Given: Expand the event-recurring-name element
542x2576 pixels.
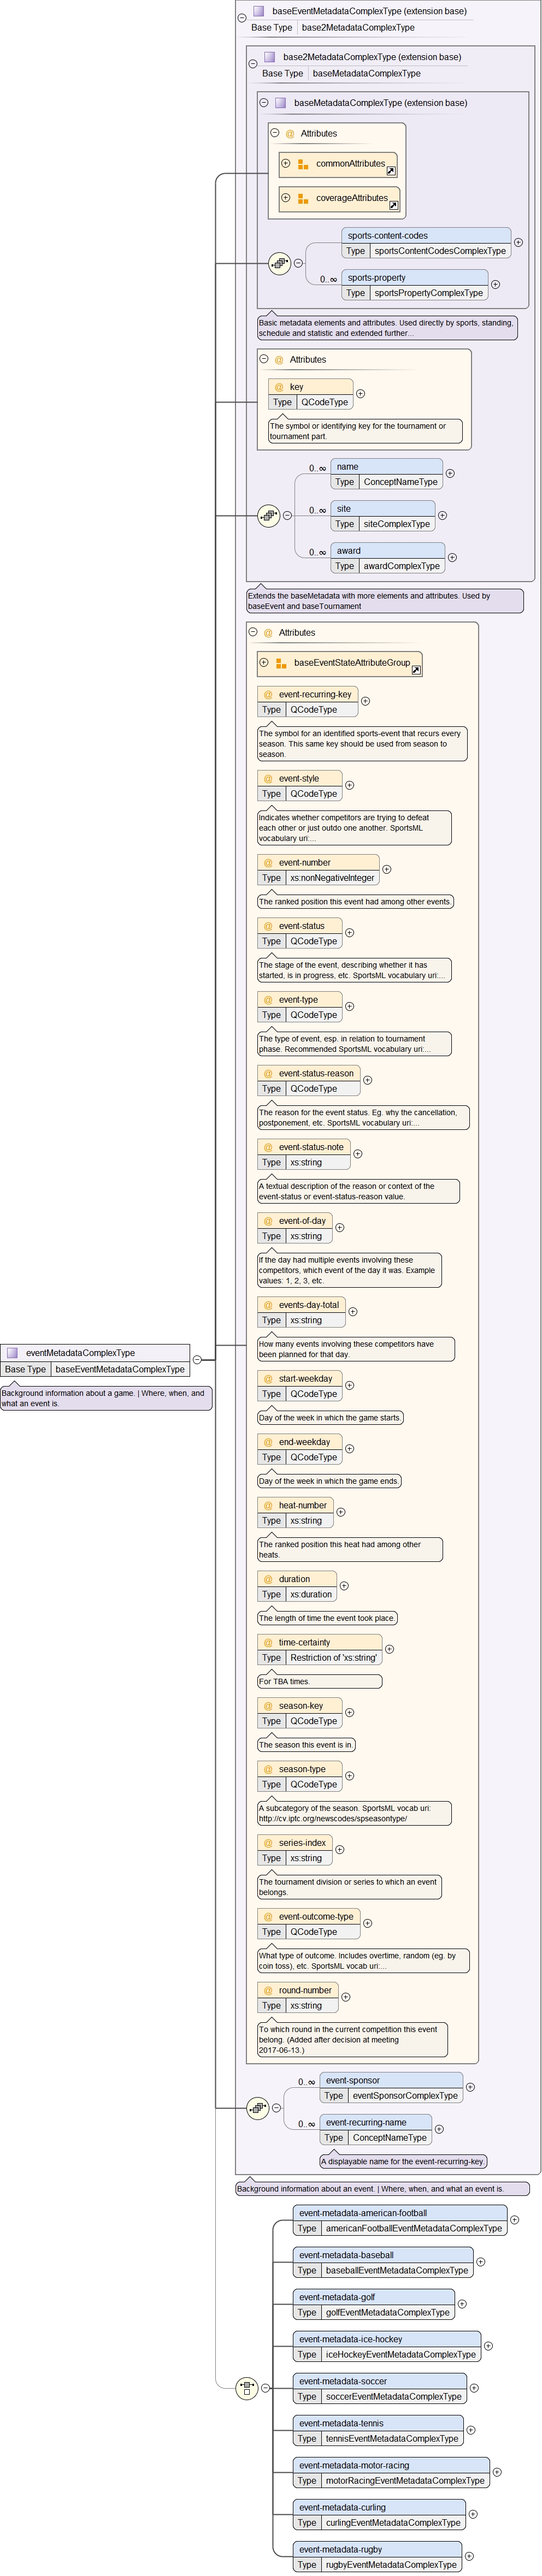Looking at the screenshot, I should coord(439,2129).
